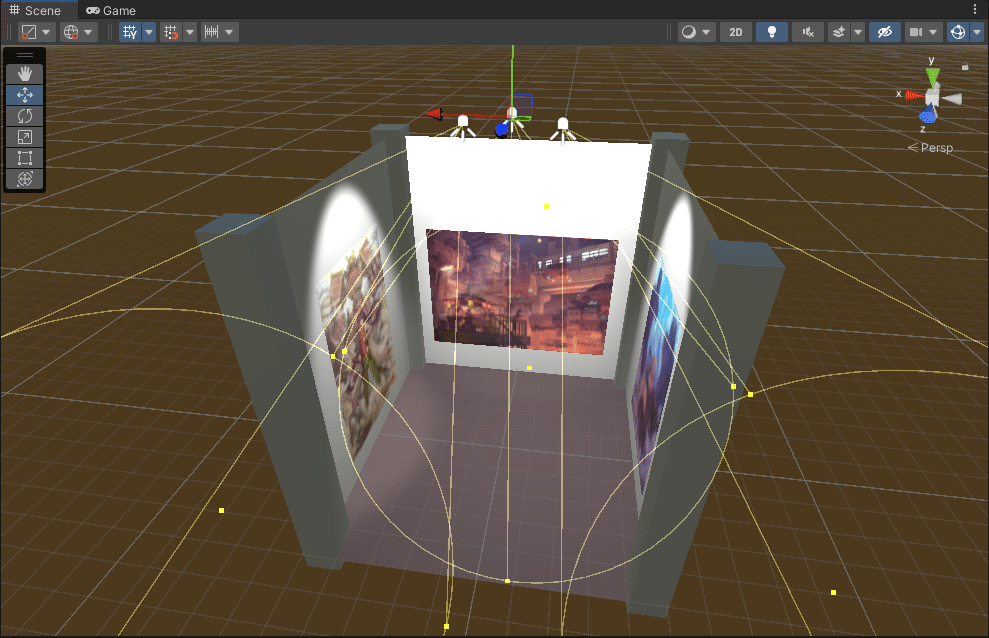Toggle gizmos display in scene
The width and height of the screenshot is (989, 638).
[957, 32]
